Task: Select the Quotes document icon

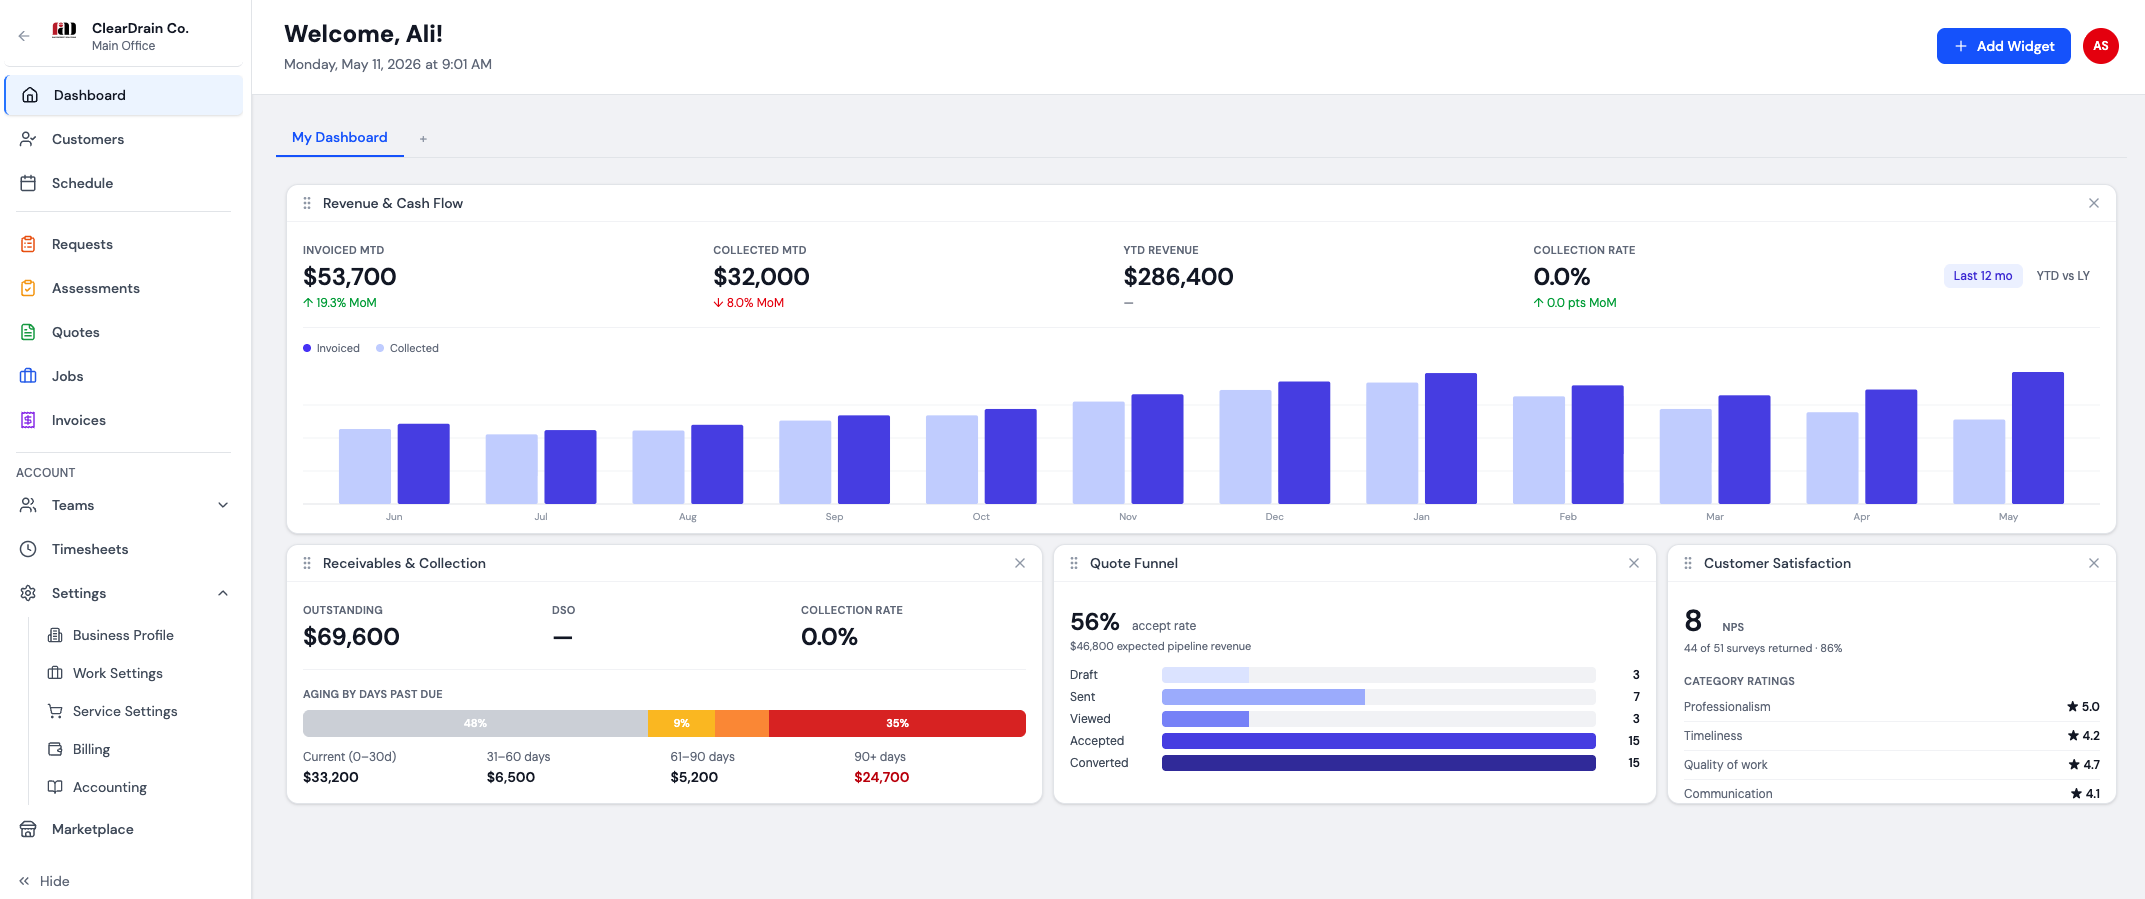Action: [x=28, y=332]
